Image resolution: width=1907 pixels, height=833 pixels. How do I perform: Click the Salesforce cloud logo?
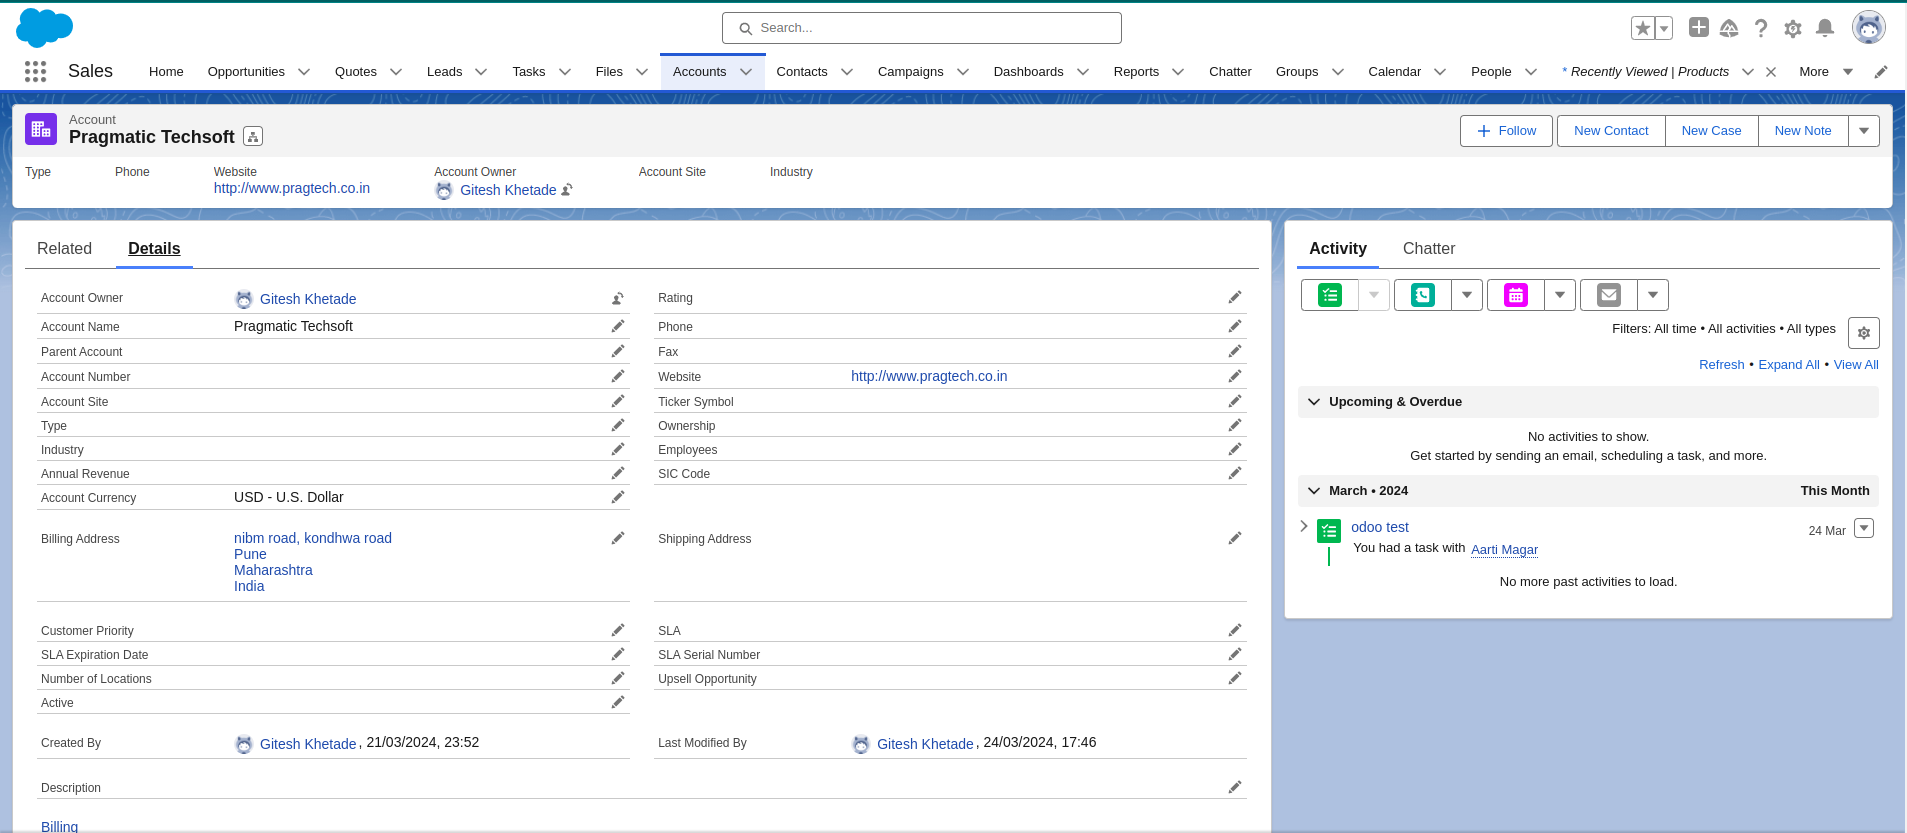[x=44, y=27]
